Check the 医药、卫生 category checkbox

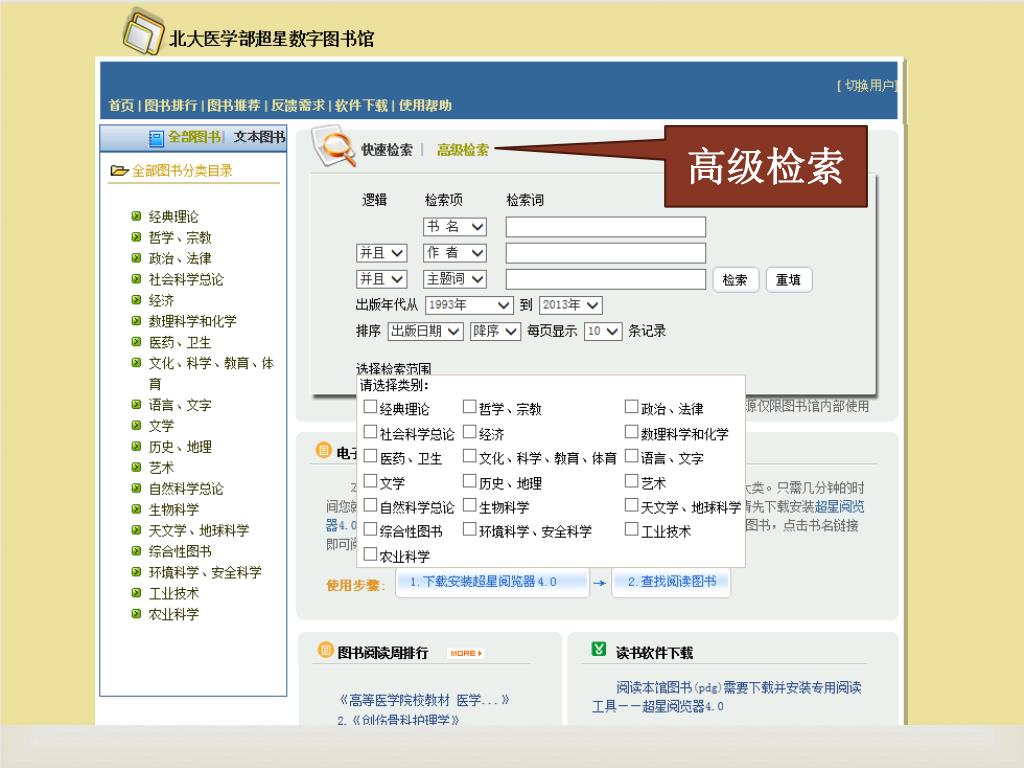(x=370, y=456)
